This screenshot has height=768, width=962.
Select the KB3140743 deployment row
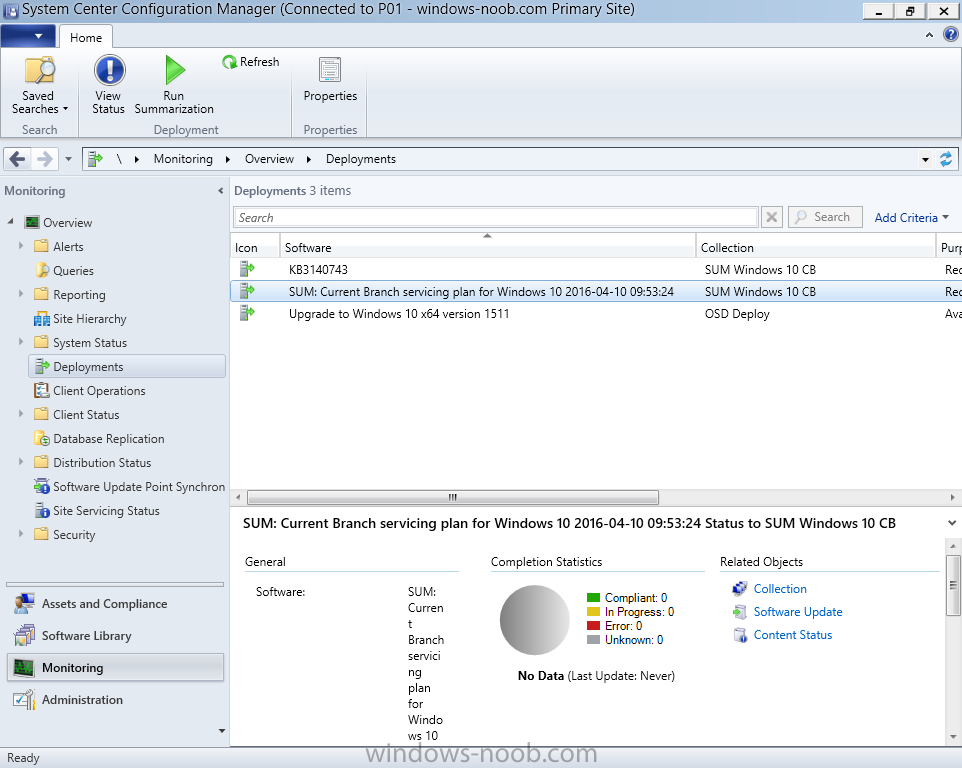pos(596,269)
